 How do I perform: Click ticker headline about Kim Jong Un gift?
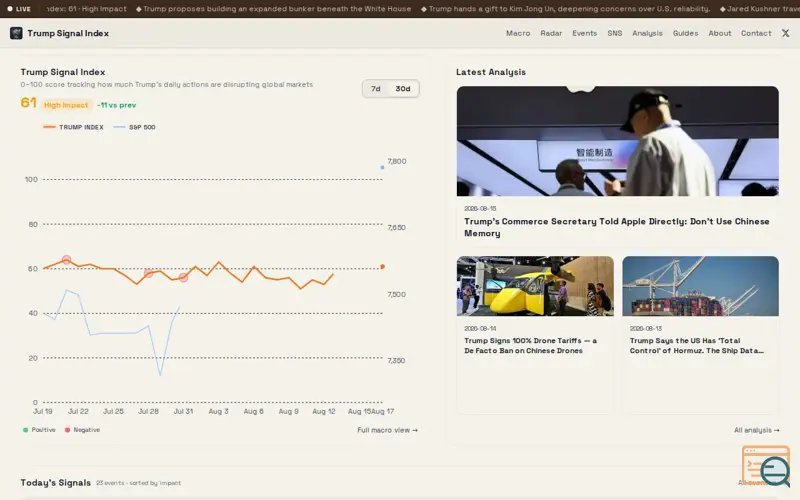pos(565,9)
